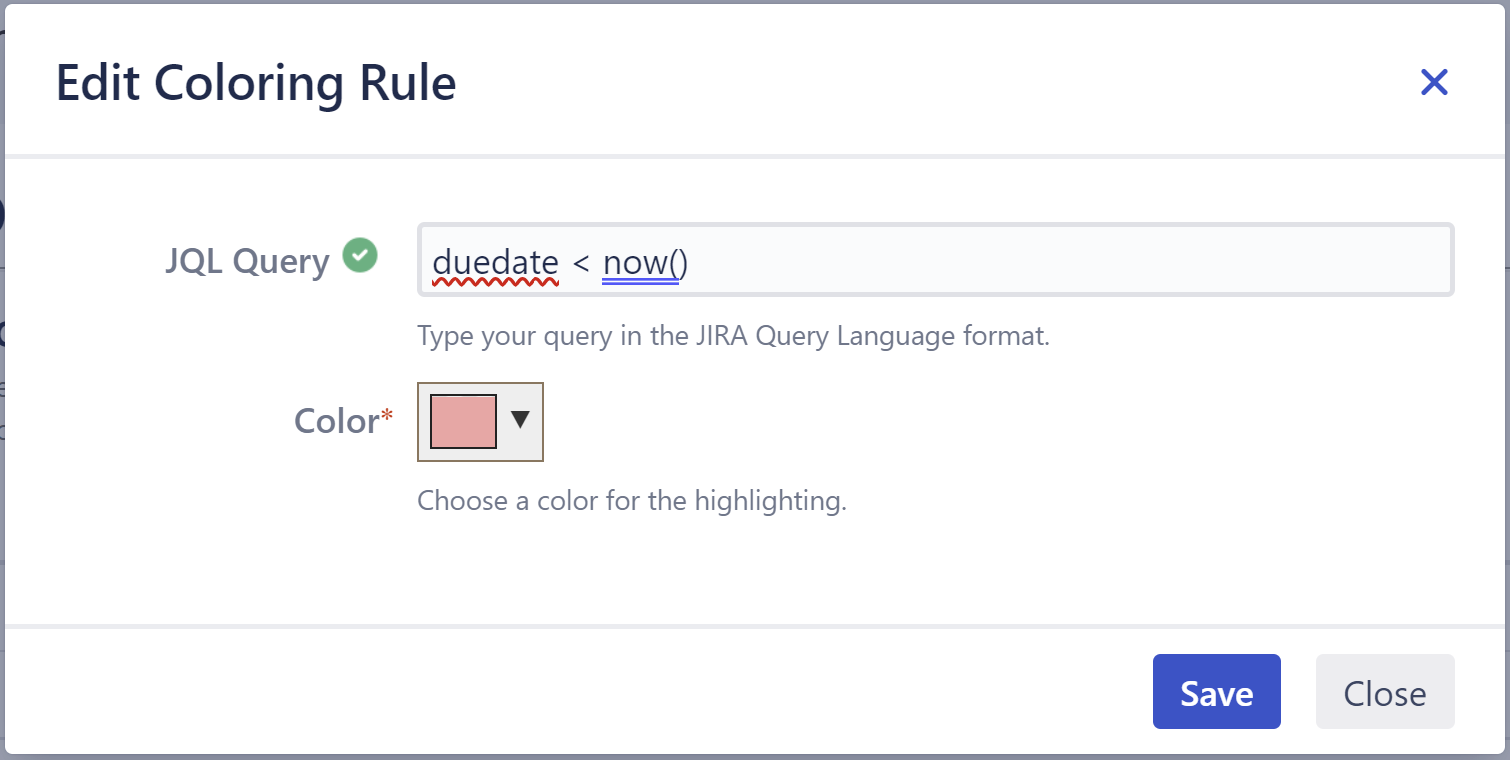Click the green JQL validation checkmark icon
The image size is (1510, 760).
point(360,257)
